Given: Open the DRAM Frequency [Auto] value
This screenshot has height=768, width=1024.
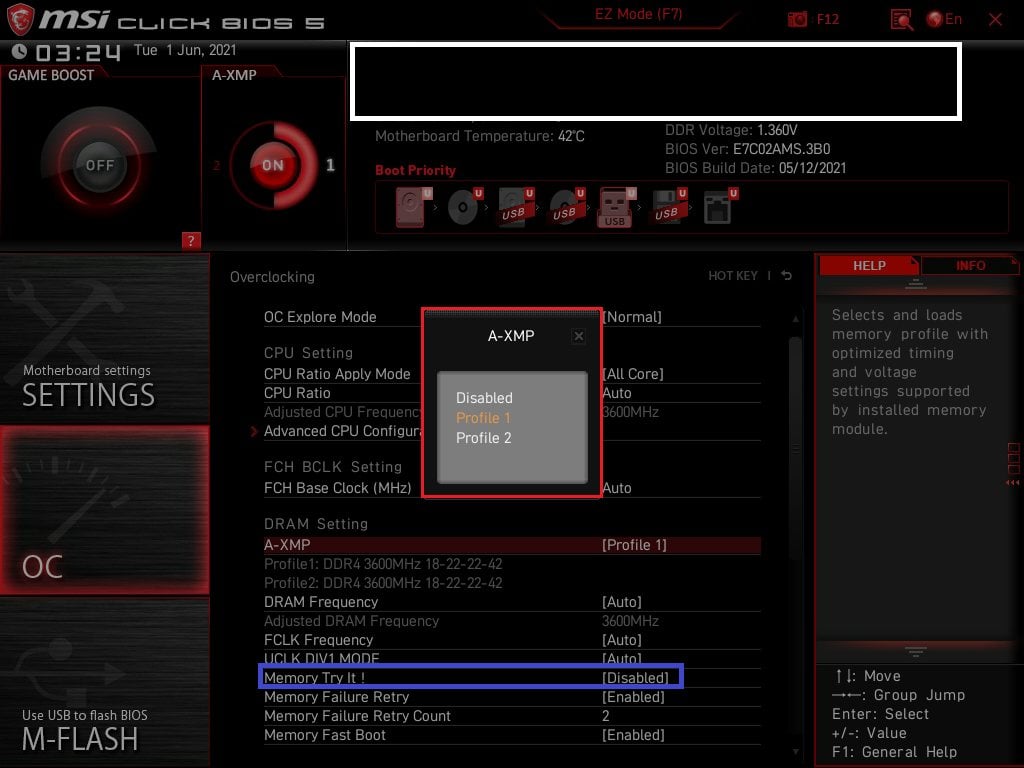Looking at the screenshot, I should pos(622,602).
